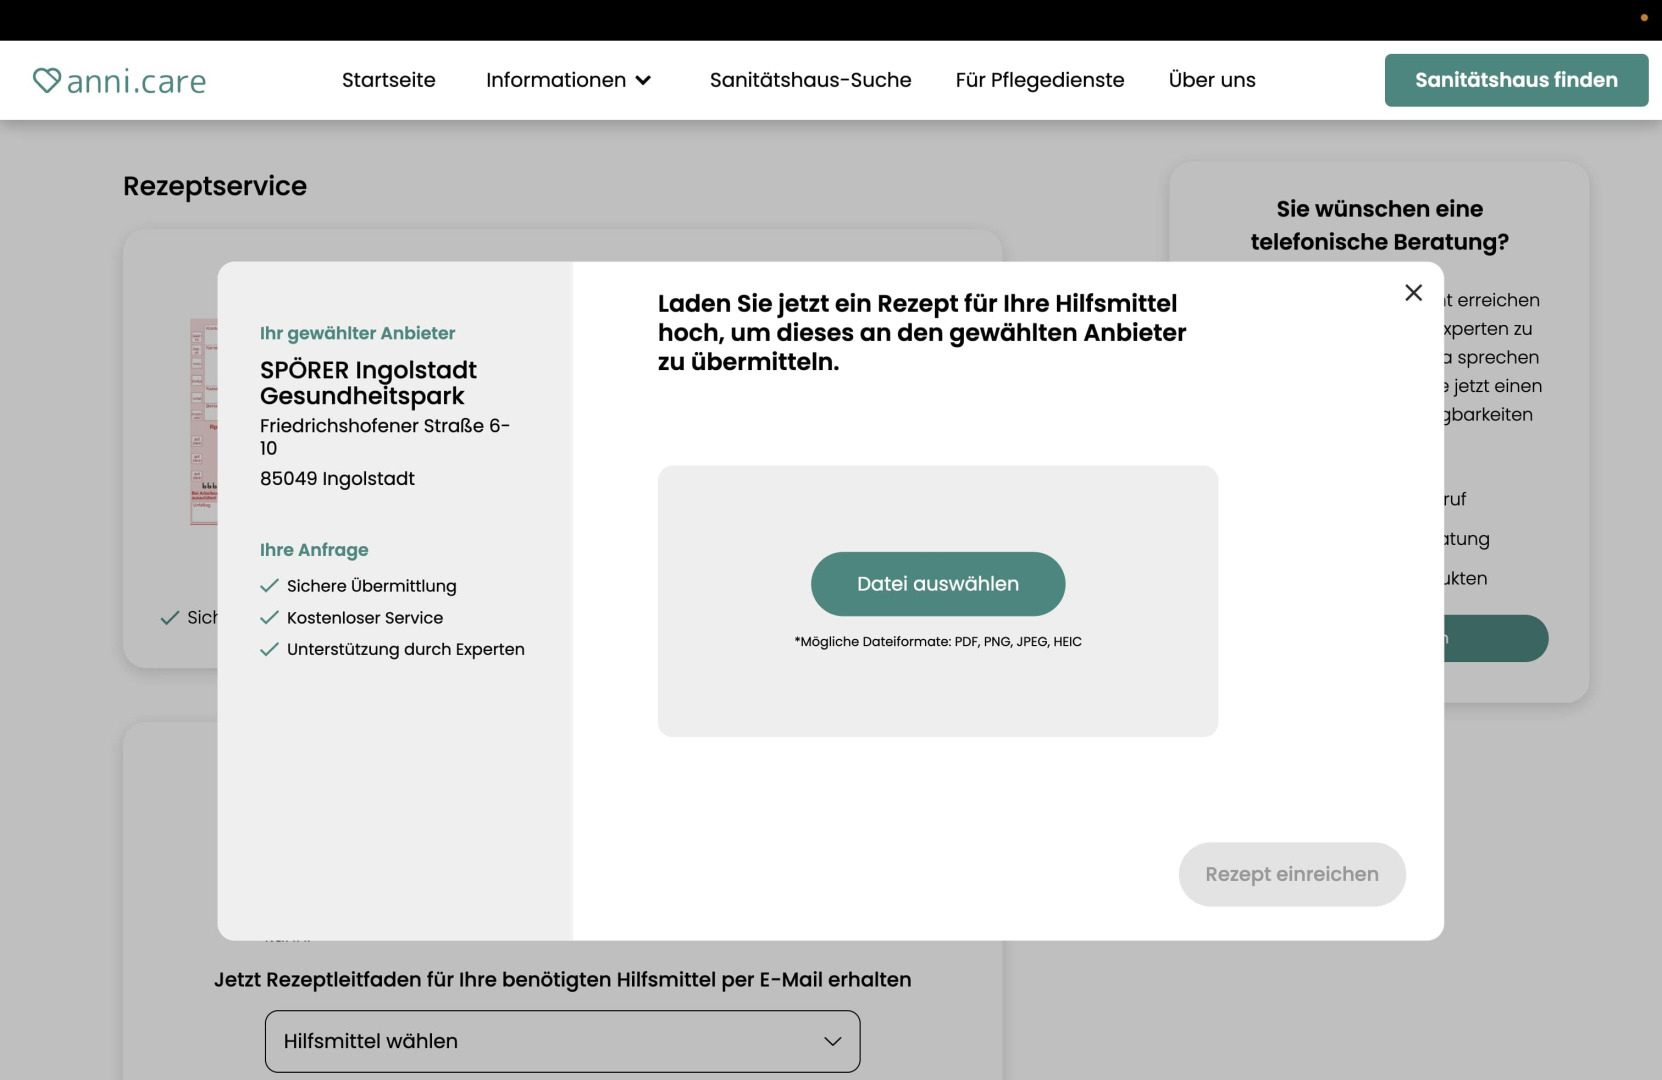Click the 'Unterstützung durch Experten' text
The image size is (1662, 1080).
click(x=406, y=649)
